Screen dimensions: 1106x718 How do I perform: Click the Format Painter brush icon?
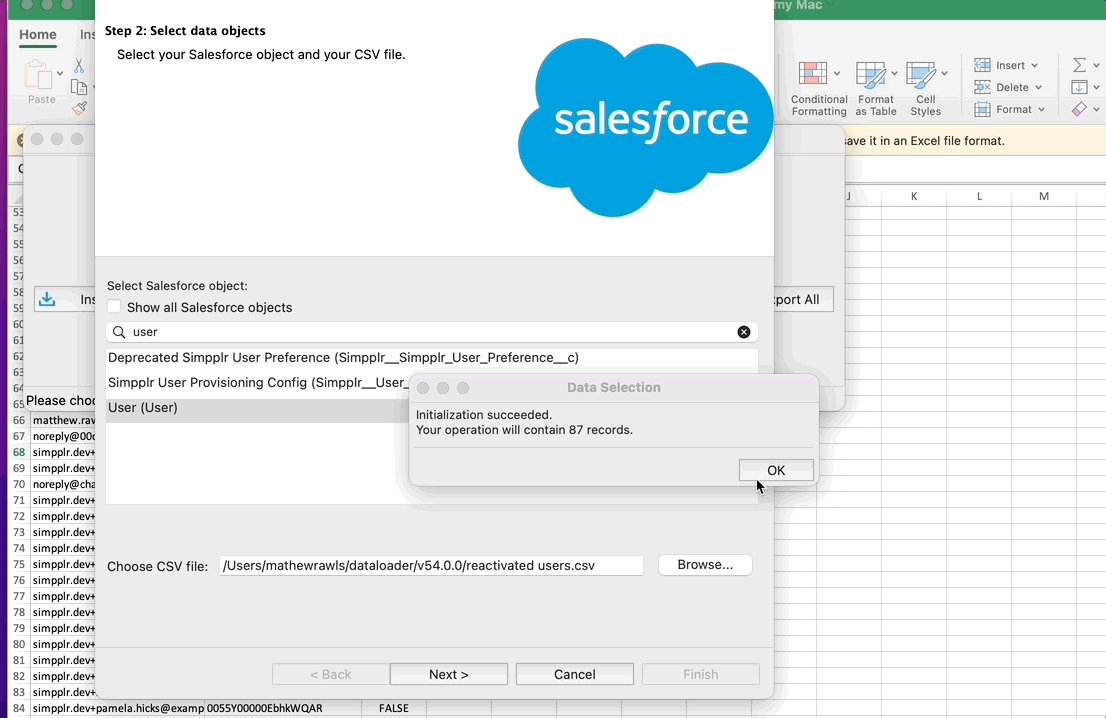point(79,109)
